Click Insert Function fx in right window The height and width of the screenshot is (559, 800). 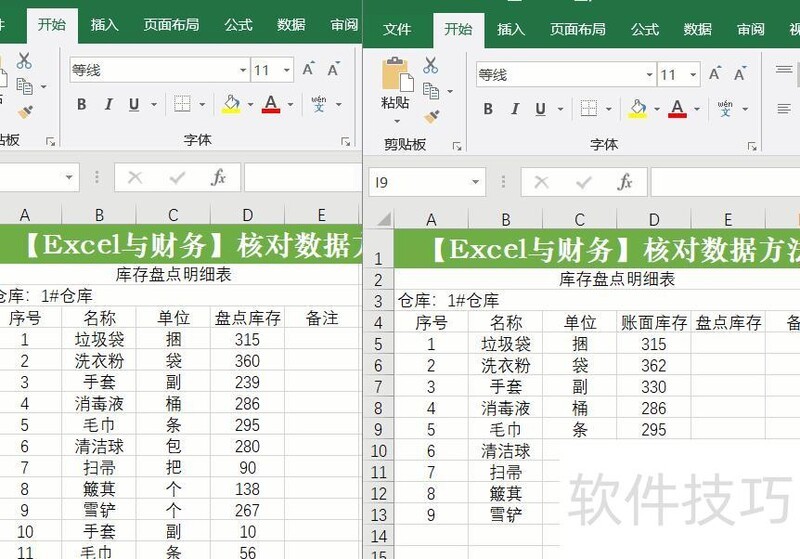tap(624, 182)
